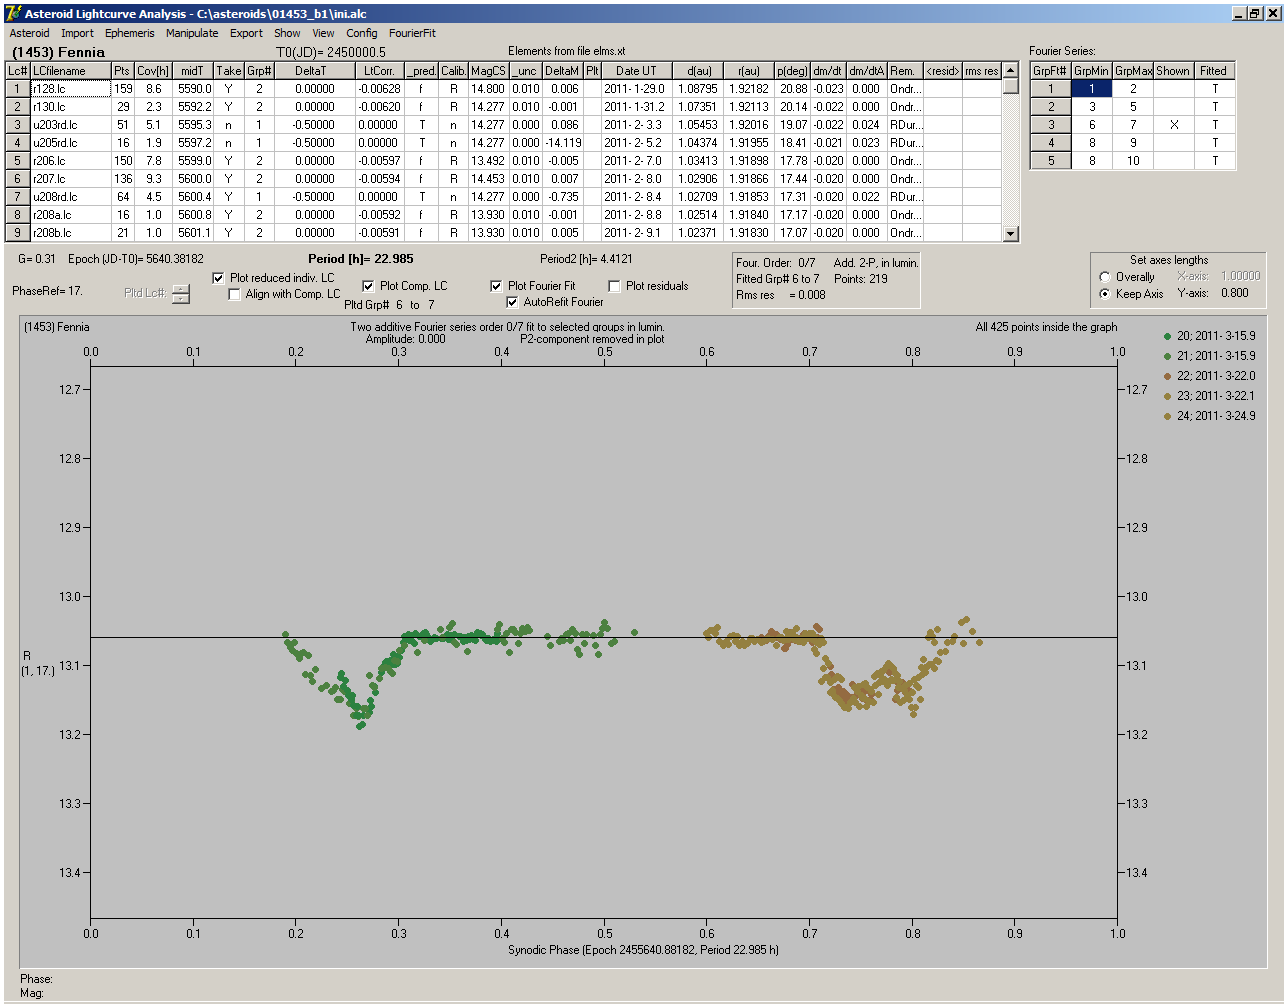The image size is (1288, 1004).
Task: Click legend entry 21; 2011- 3-15.9
Action: [1209, 356]
